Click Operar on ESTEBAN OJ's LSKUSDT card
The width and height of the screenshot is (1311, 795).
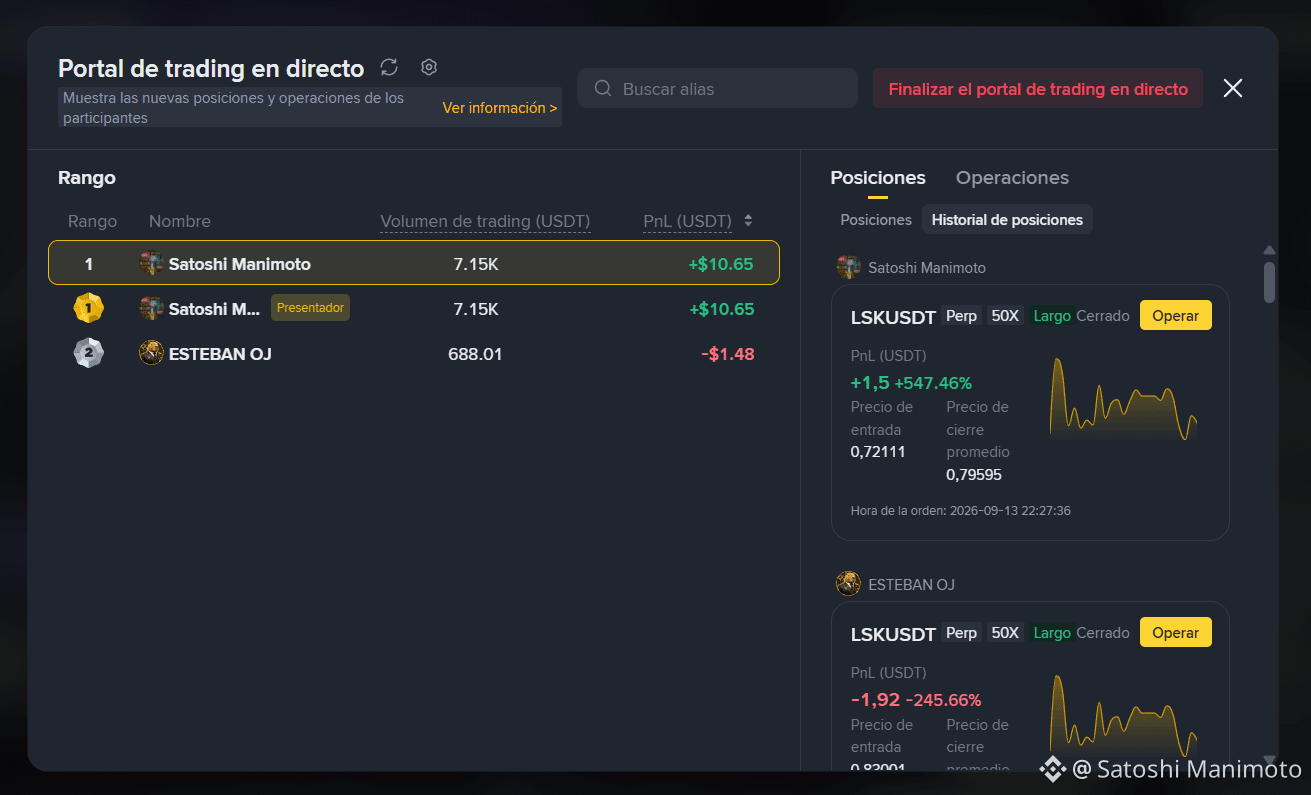tap(1176, 632)
